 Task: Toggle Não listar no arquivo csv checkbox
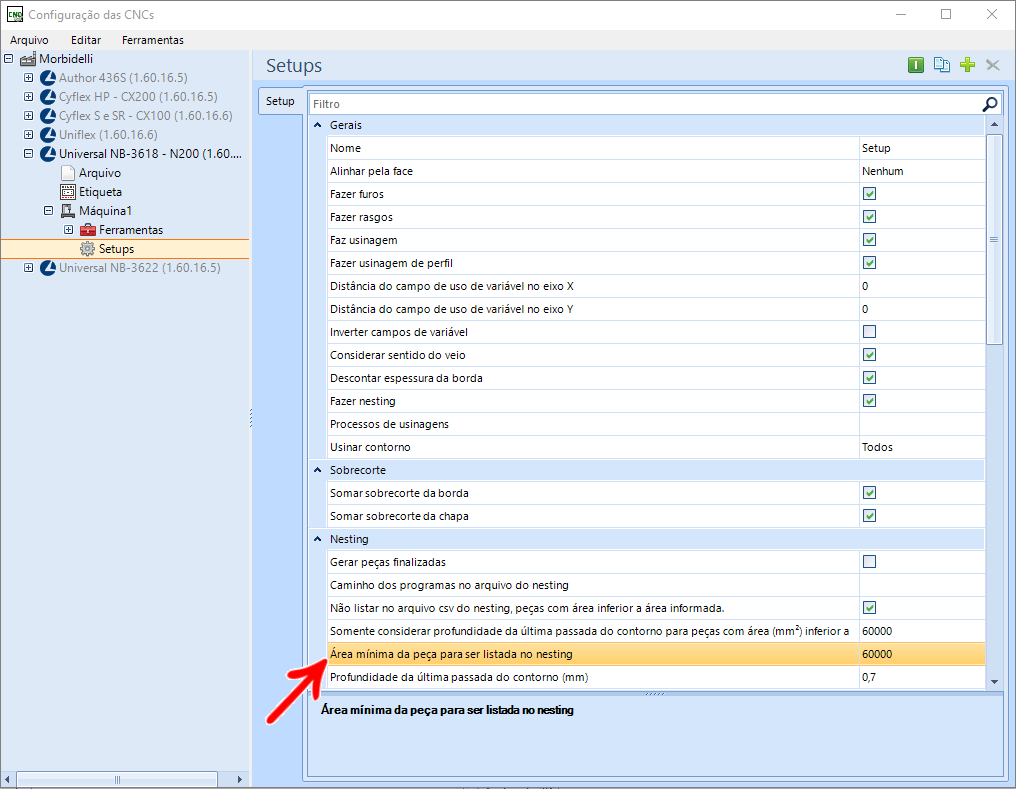(870, 608)
